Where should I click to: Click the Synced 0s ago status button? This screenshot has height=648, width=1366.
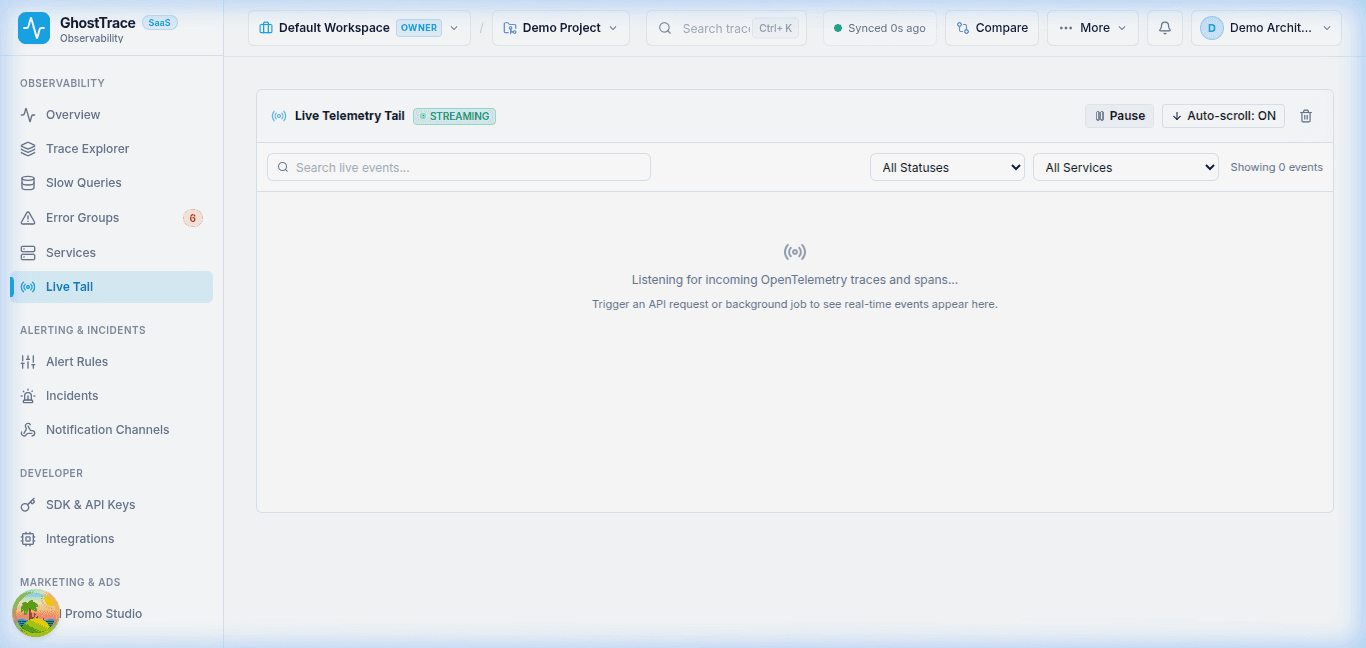point(880,28)
